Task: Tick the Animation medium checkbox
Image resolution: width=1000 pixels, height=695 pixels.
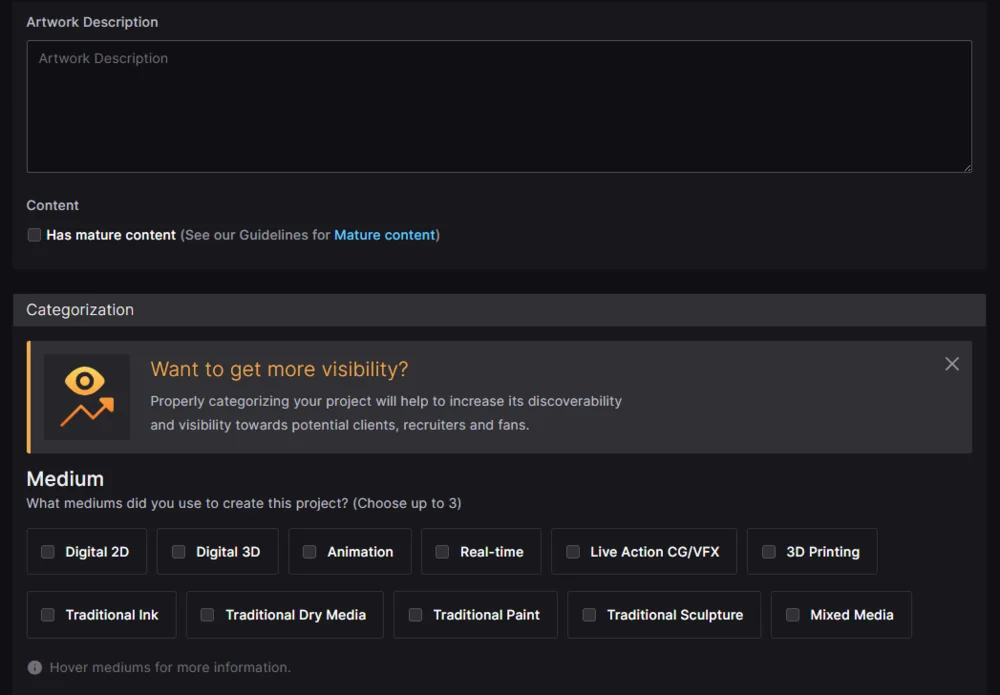Action: pos(310,552)
